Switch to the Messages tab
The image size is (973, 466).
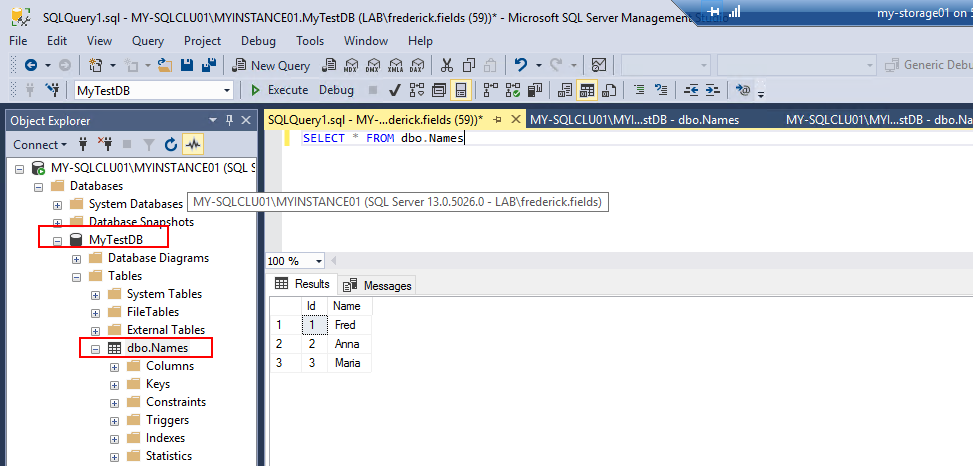(379, 285)
